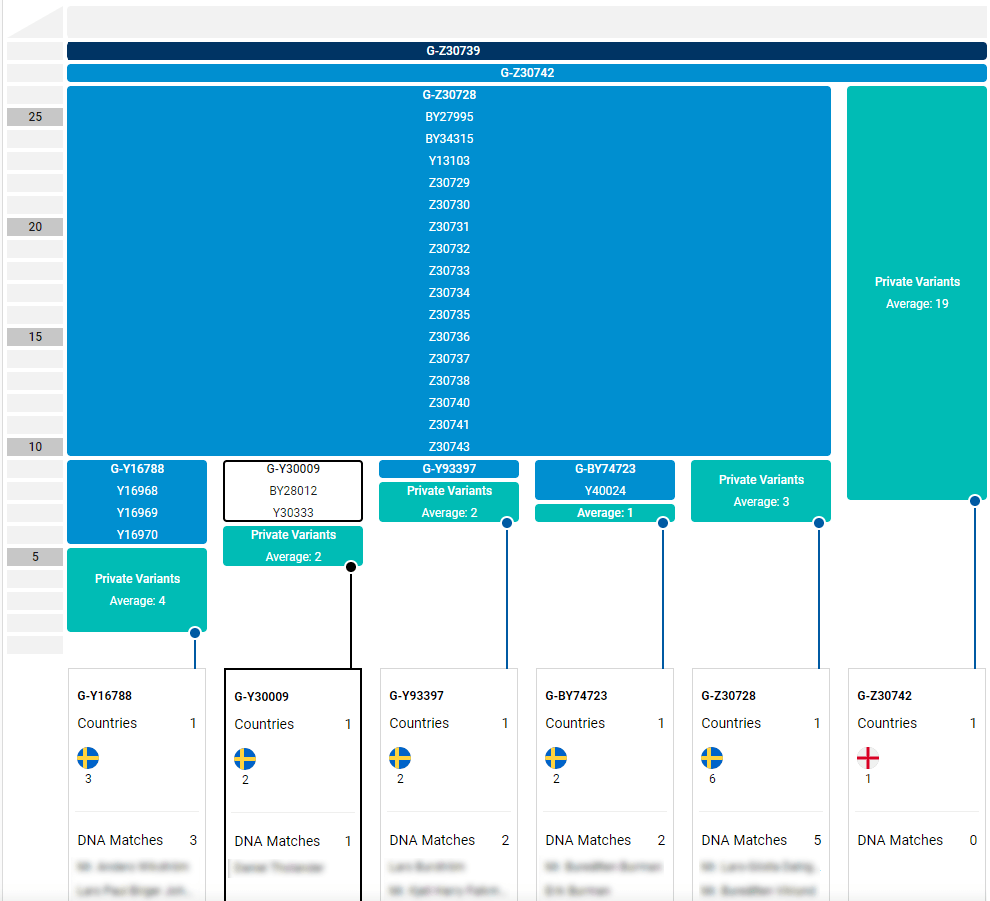Click the outlined G-Y30009 branch box
The image size is (990, 901).
[x=293, y=490]
